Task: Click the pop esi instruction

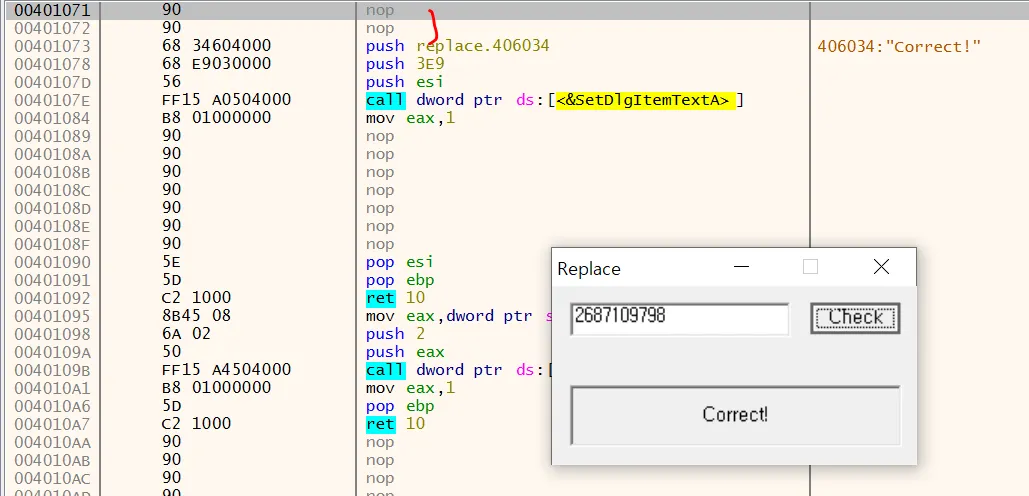Action: [x=400, y=262]
